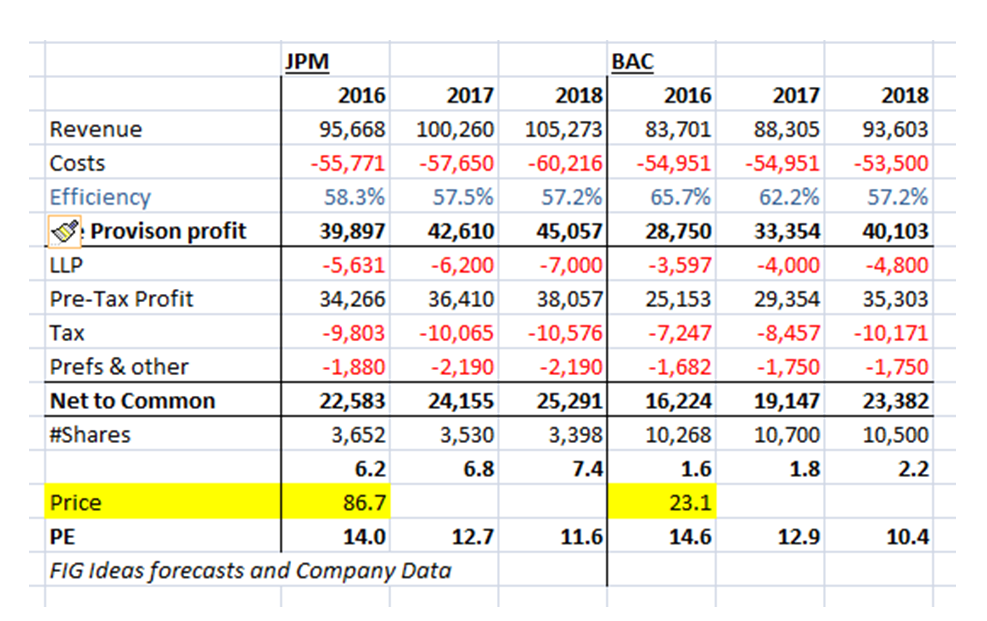987x621 pixels.
Task: Click the Costs row label
Action: pos(77,163)
